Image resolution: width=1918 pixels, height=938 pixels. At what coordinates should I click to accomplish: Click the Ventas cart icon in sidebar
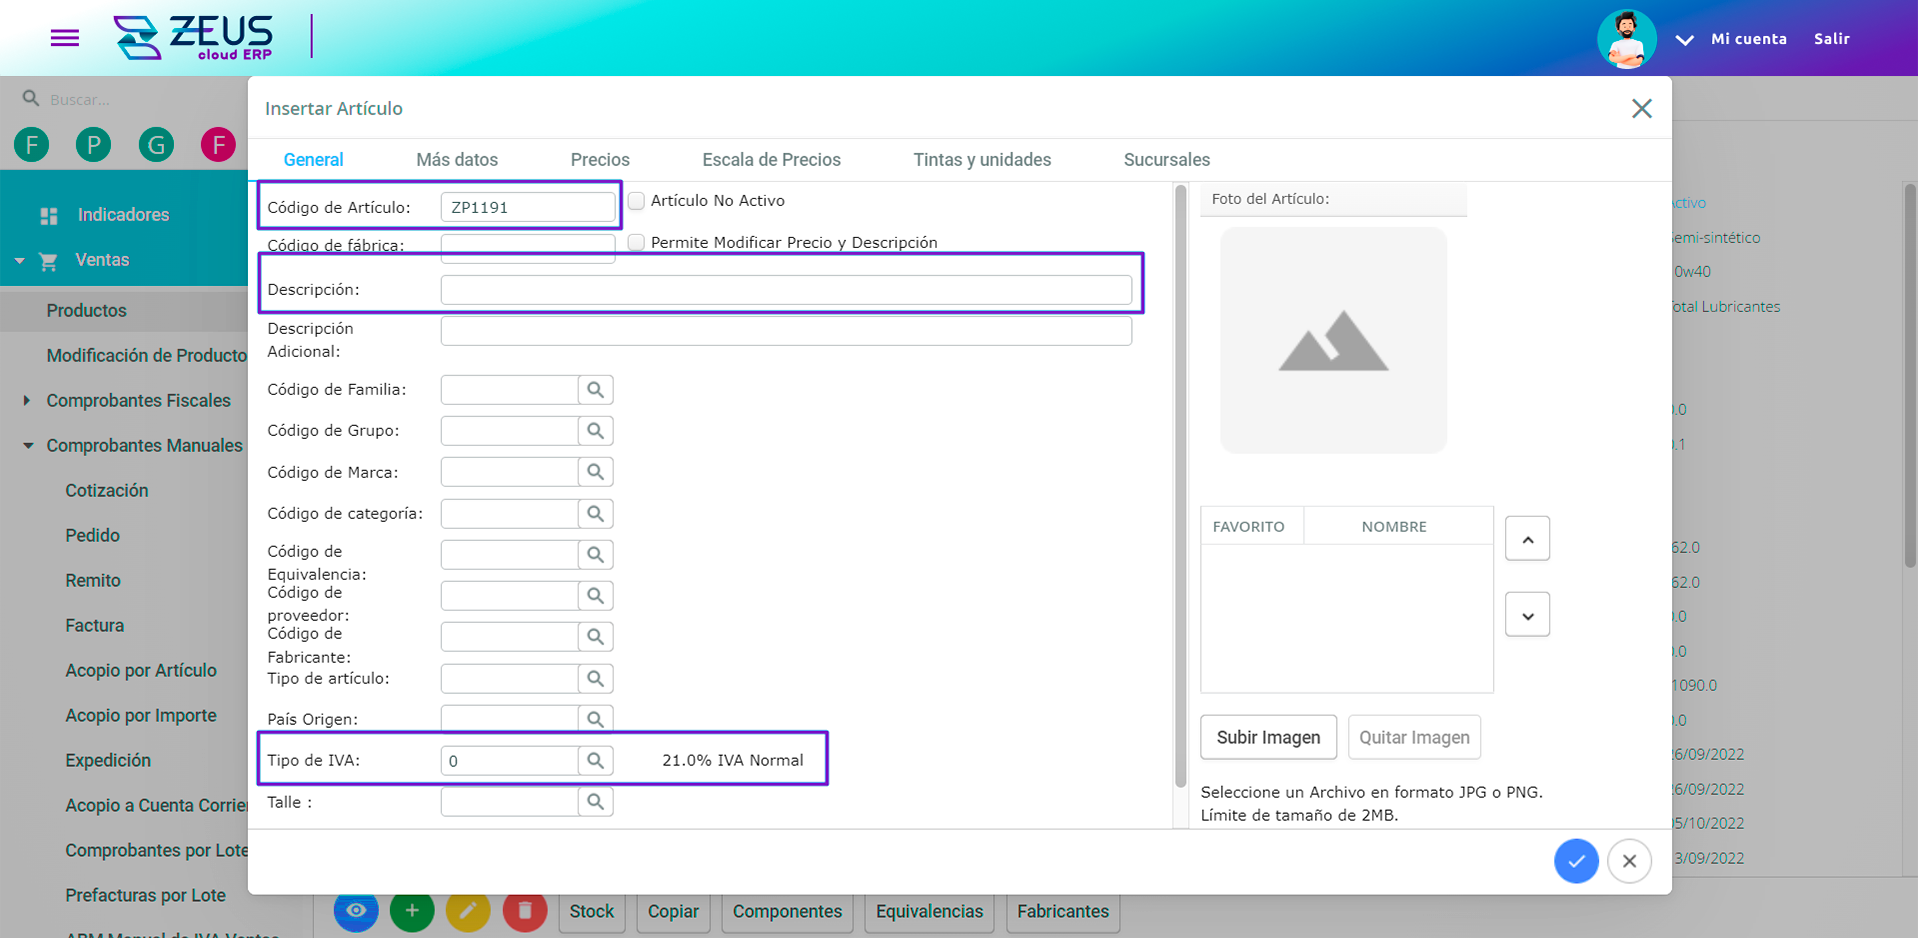tap(47, 260)
